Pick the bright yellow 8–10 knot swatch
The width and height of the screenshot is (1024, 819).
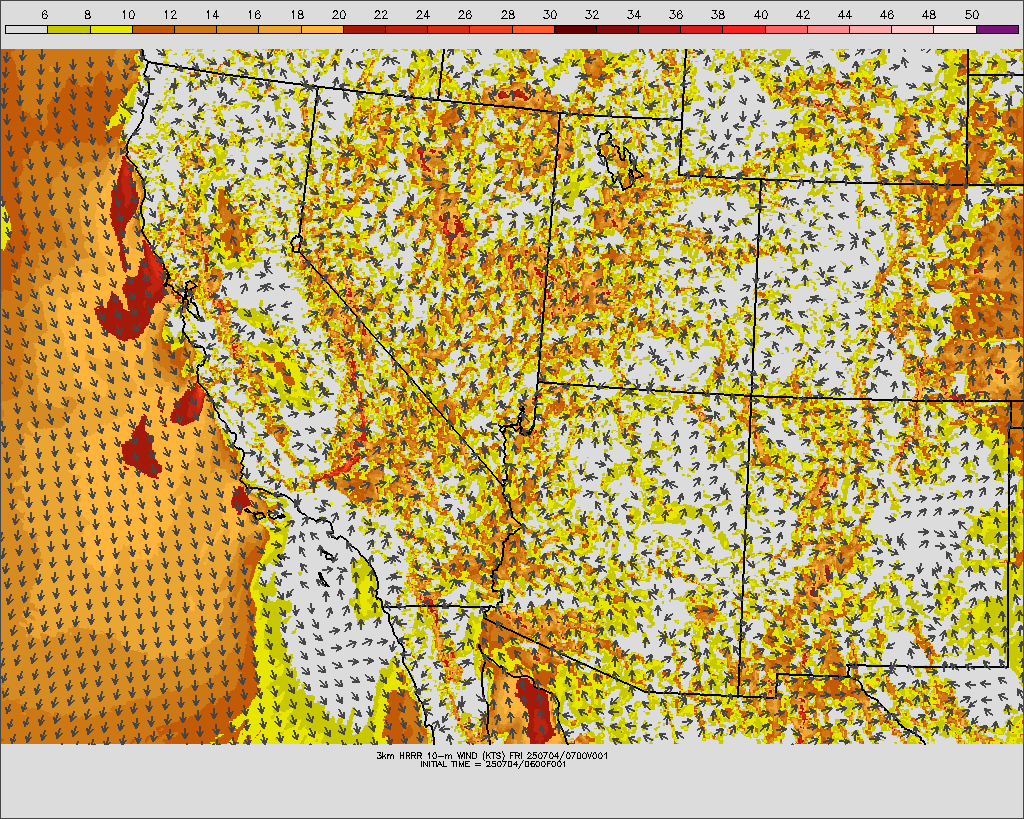pyautogui.click(x=111, y=29)
